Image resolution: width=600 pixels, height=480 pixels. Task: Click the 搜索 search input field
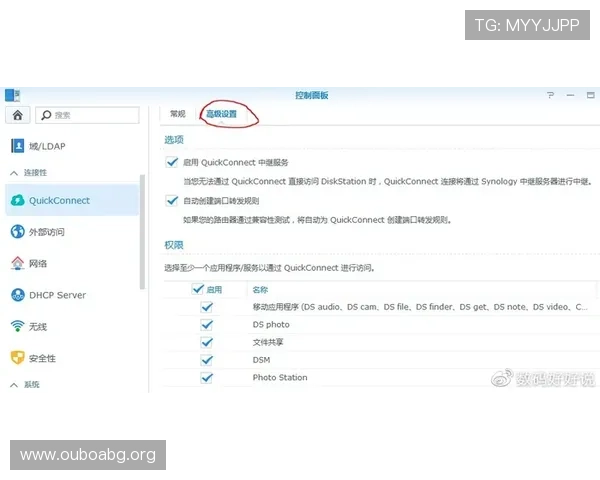point(87,115)
